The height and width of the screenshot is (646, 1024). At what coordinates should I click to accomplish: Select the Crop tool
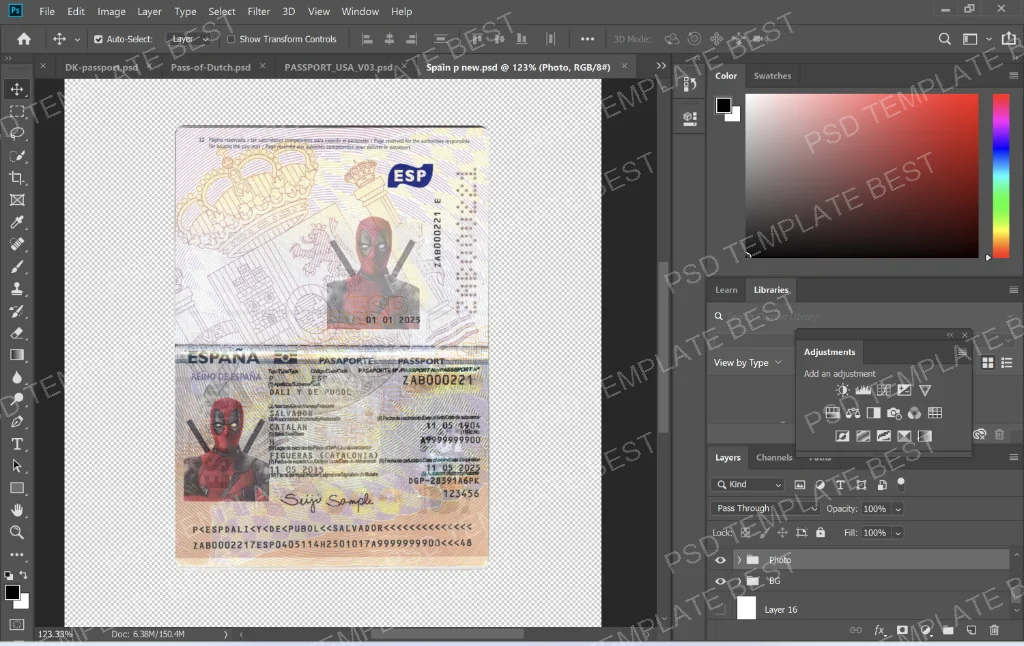click(17, 178)
